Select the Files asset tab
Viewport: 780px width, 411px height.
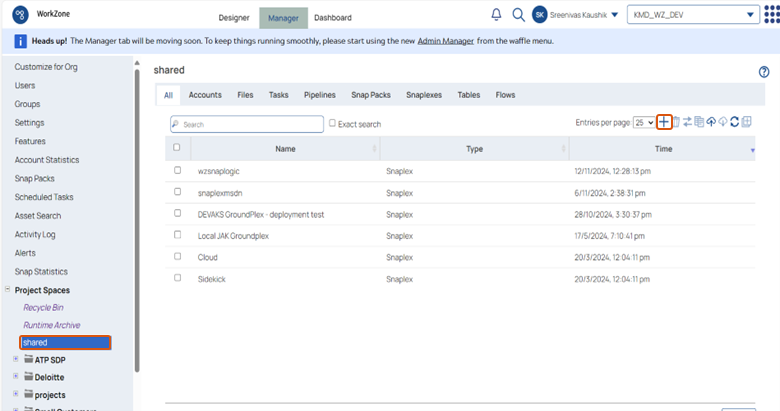[x=245, y=95]
